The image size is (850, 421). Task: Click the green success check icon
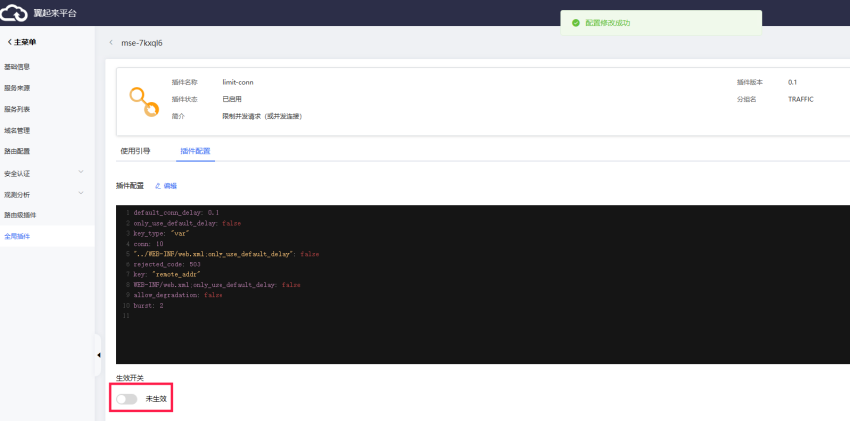pyautogui.click(x=576, y=23)
